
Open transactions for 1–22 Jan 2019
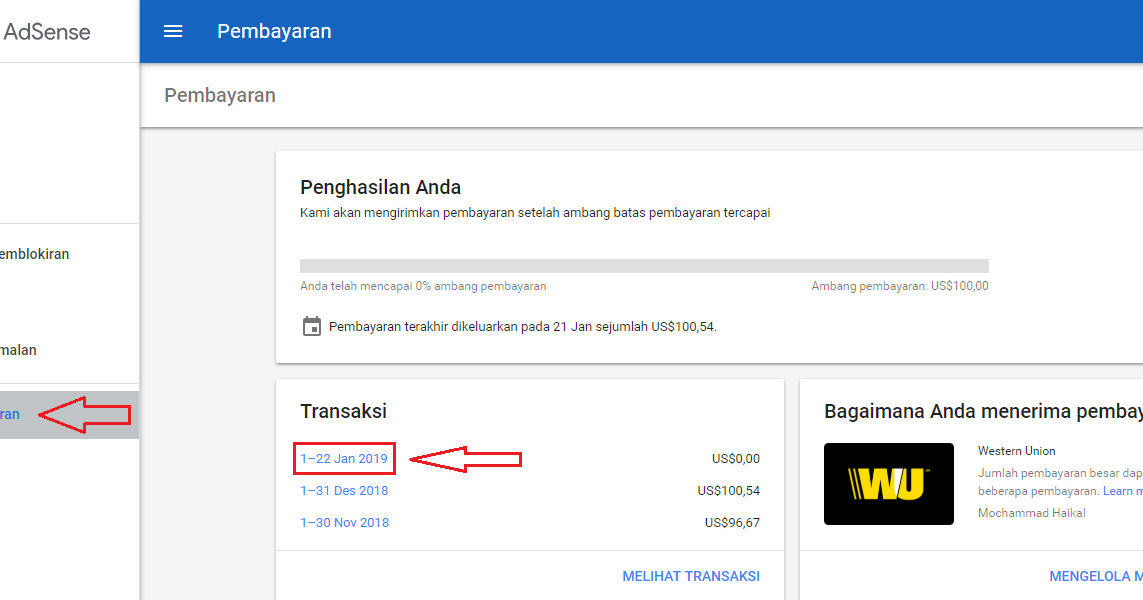pyautogui.click(x=344, y=458)
